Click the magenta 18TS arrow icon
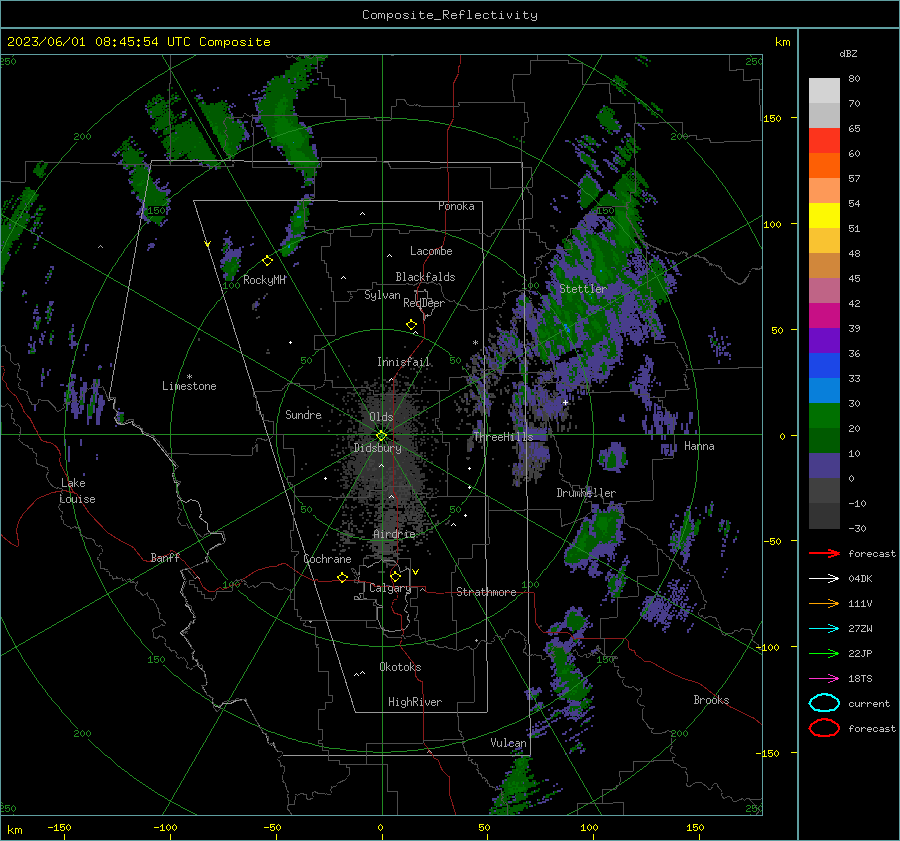The image size is (900, 841). [824, 679]
